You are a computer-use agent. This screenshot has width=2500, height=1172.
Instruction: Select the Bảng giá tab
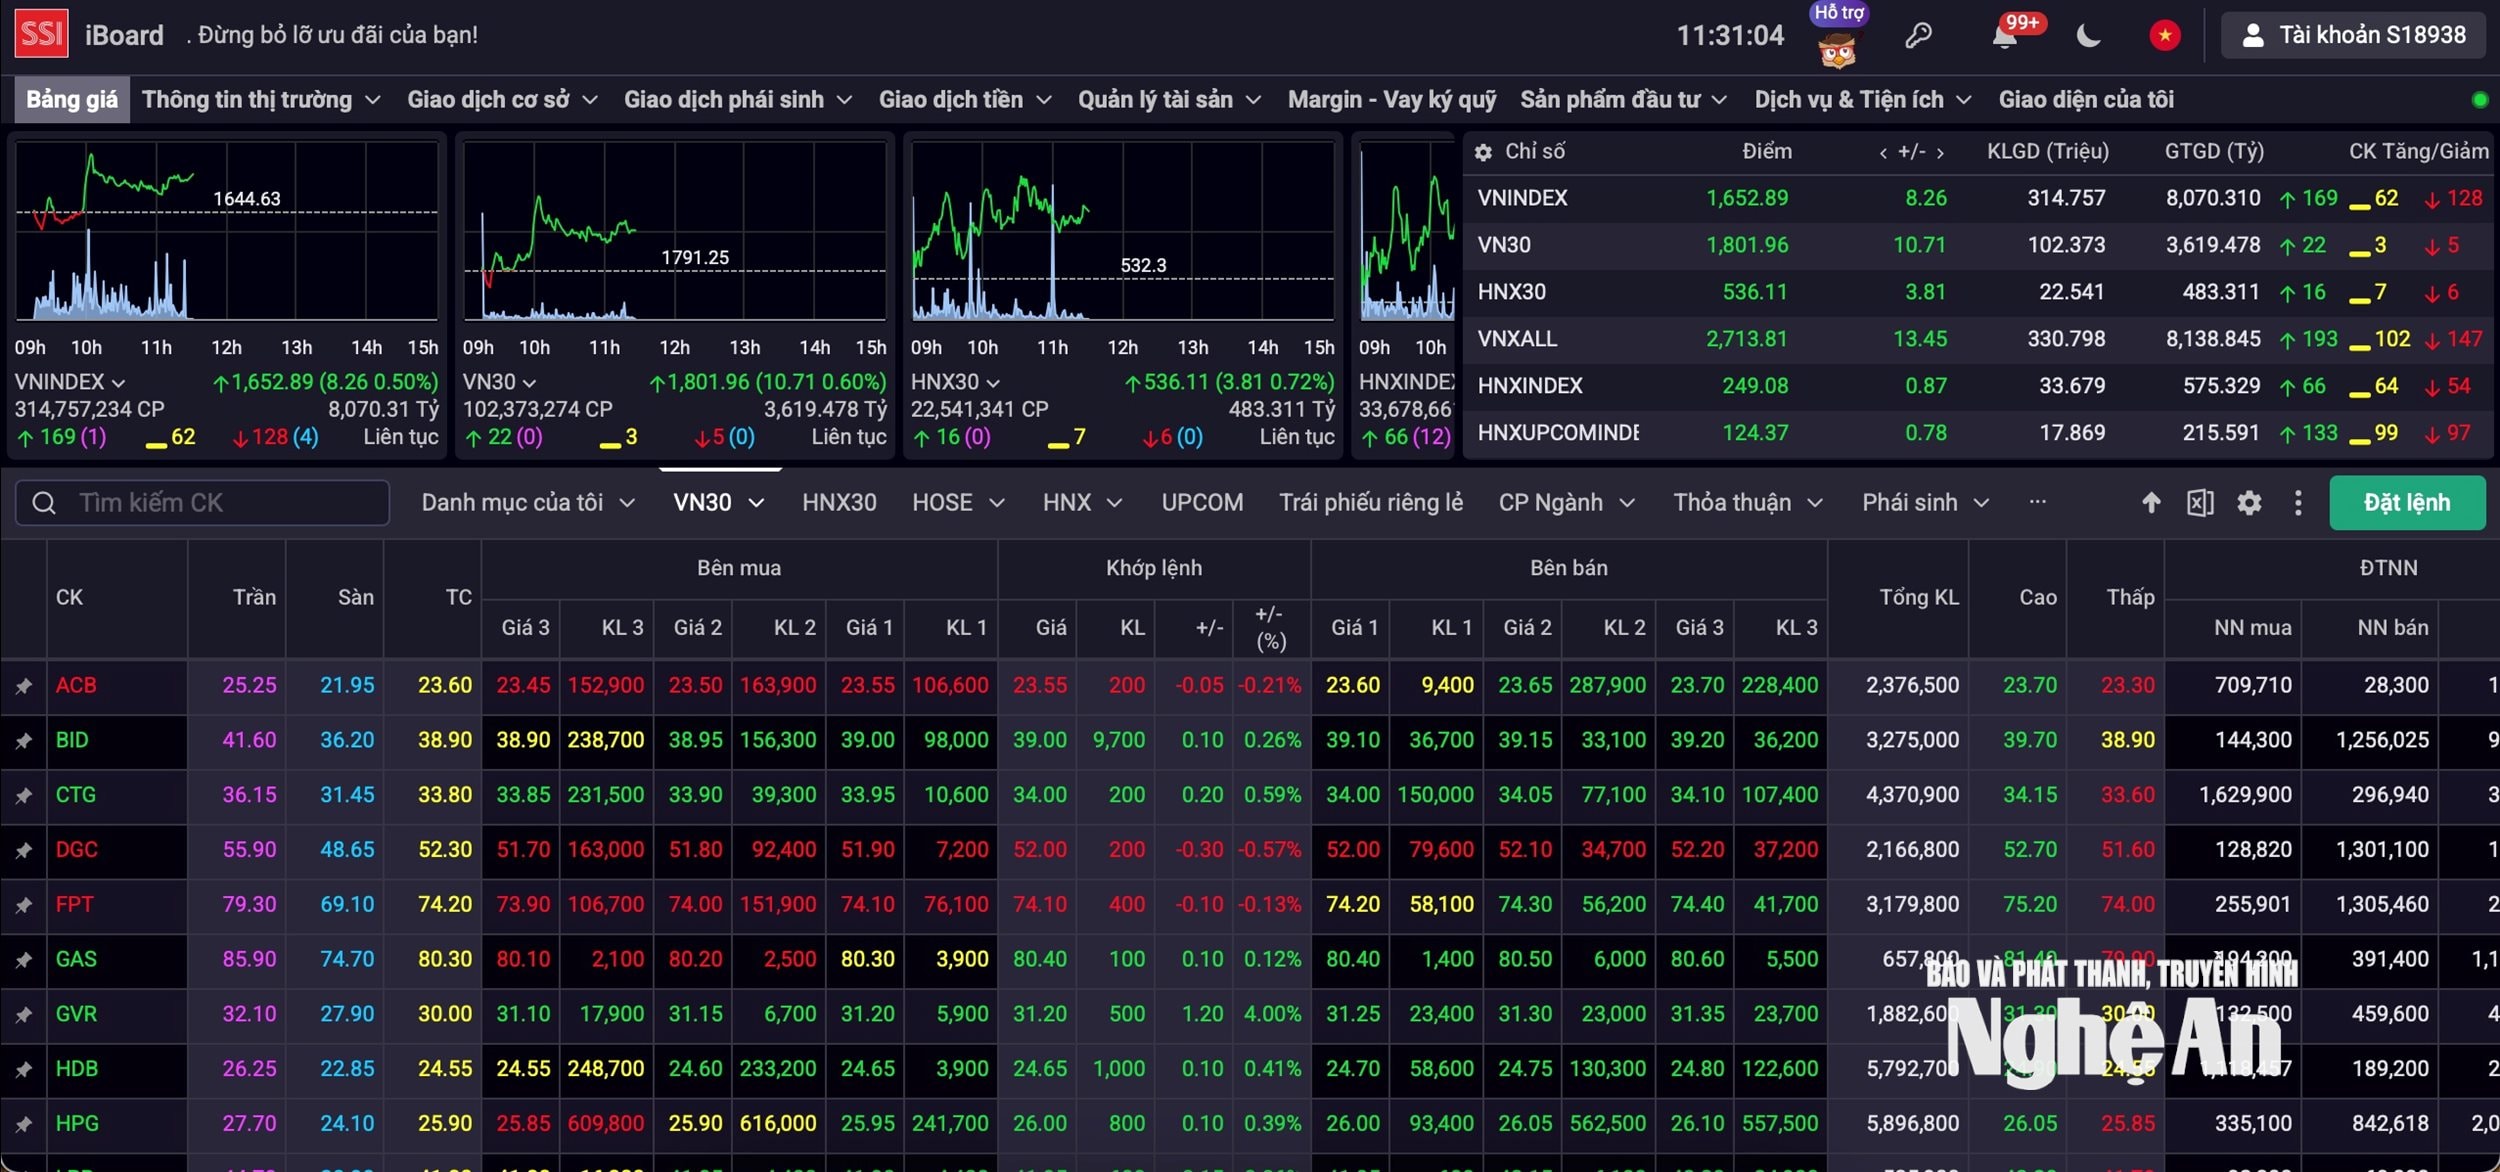point(72,100)
